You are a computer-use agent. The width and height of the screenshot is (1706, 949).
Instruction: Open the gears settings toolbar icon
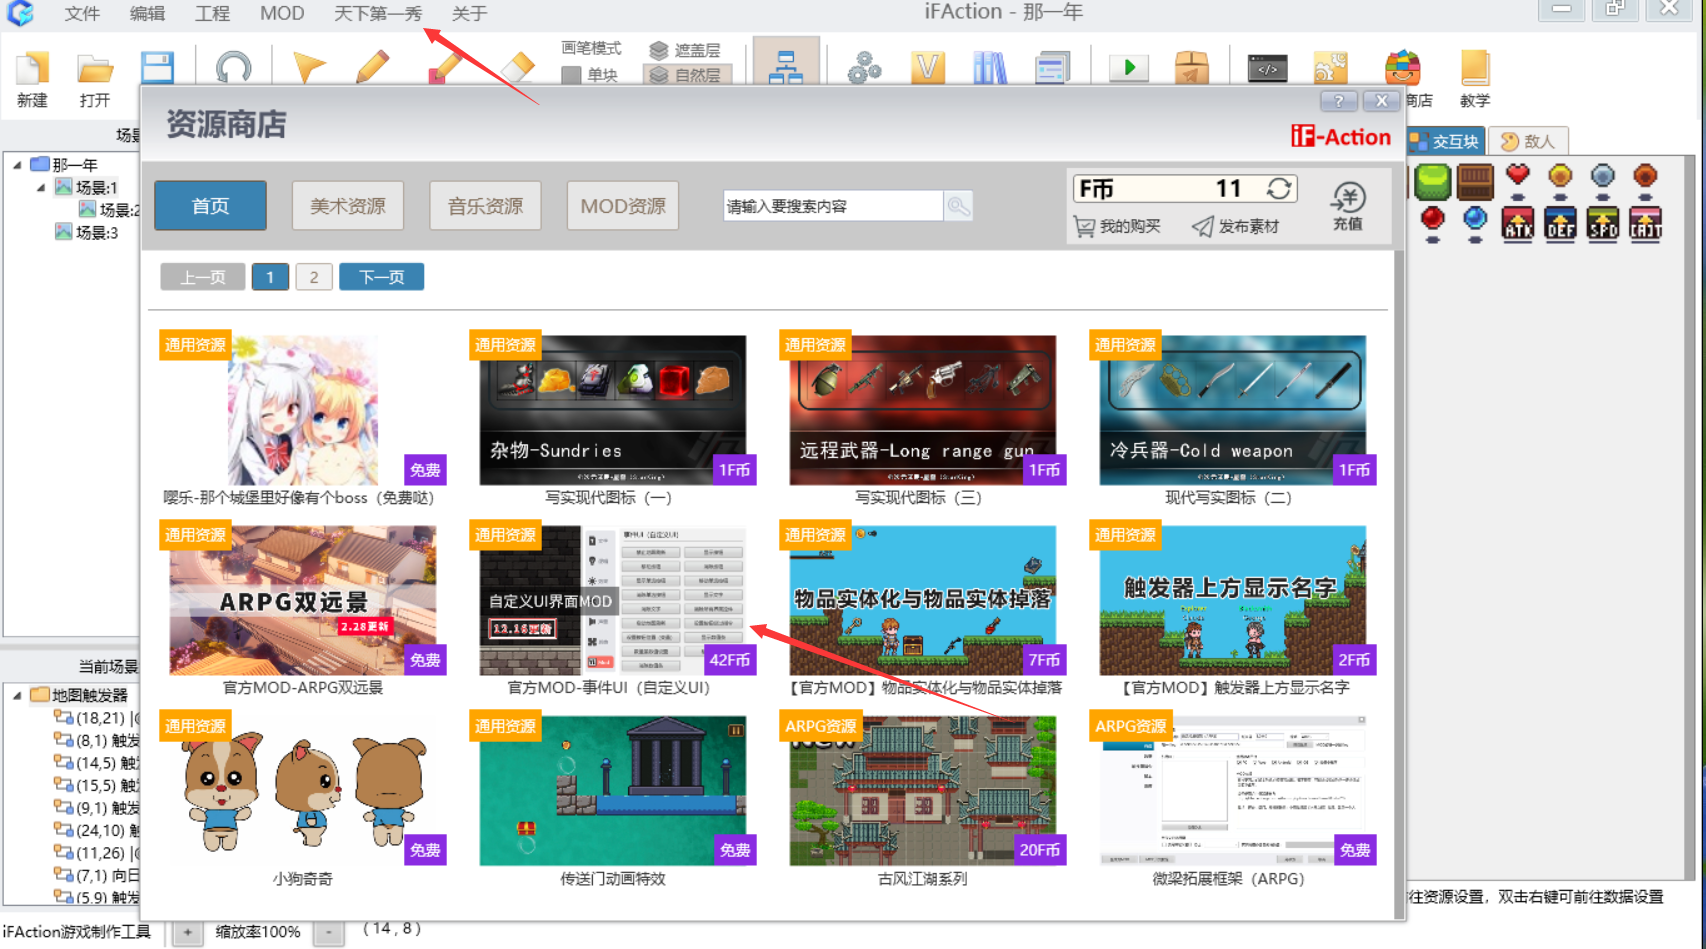864,68
